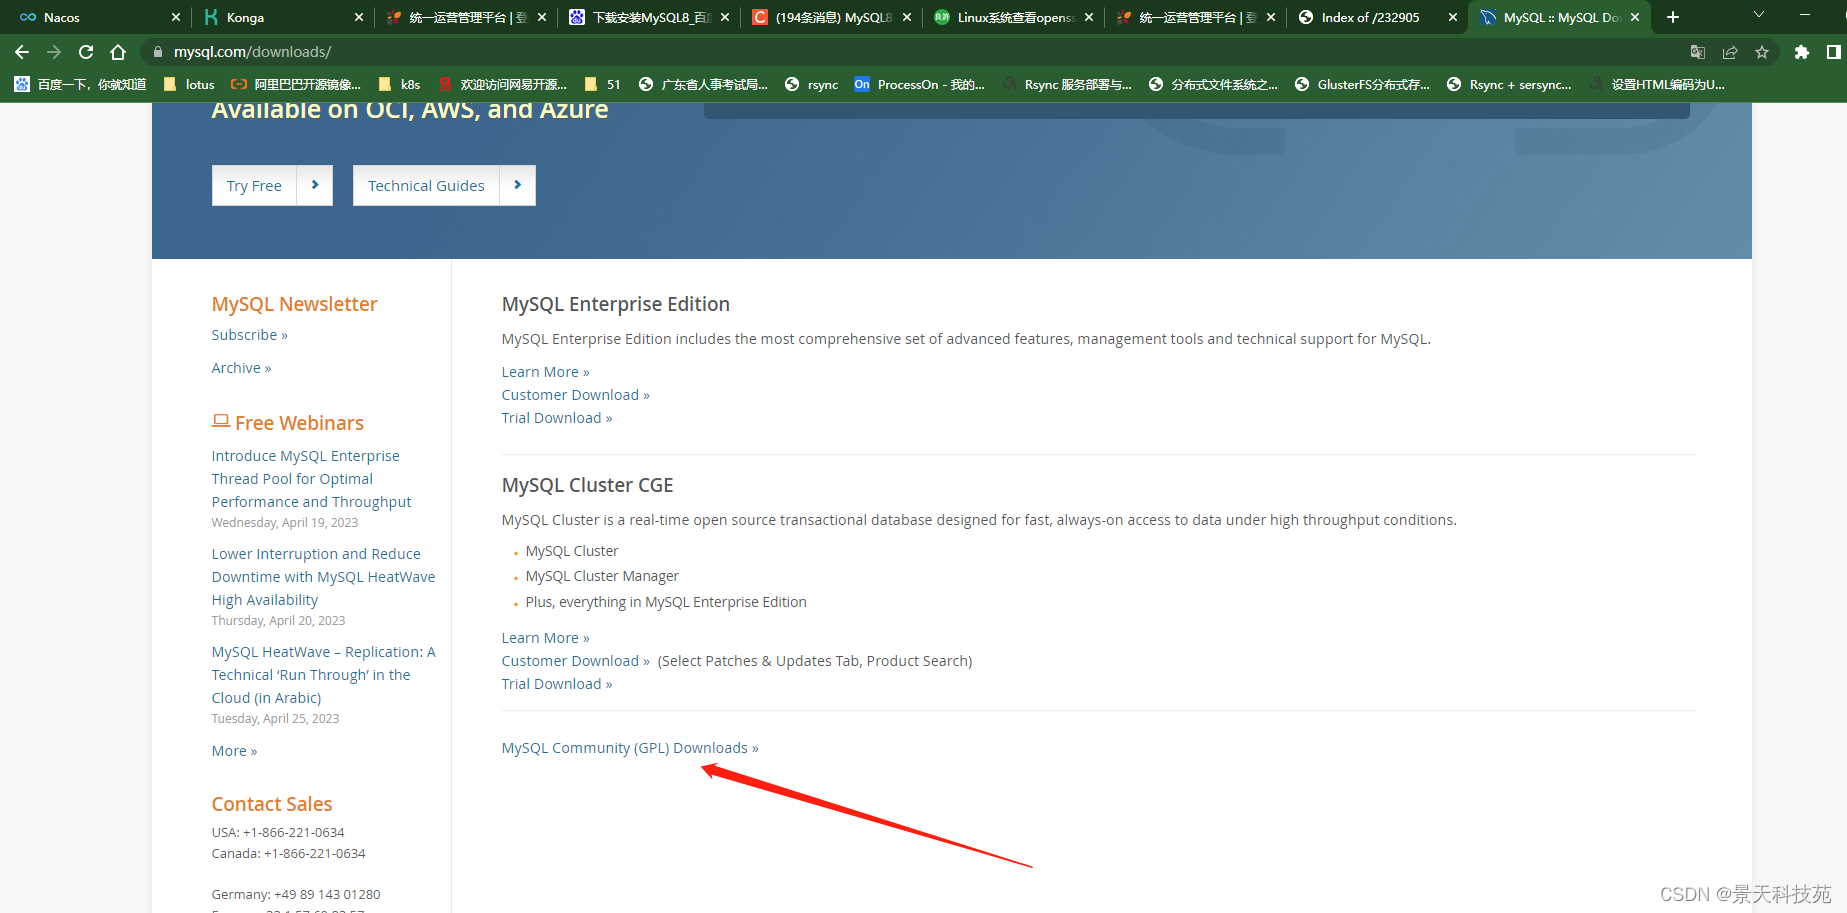Close the Nacos tab
Image resolution: width=1847 pixels, height=913 pixels.
176,17
